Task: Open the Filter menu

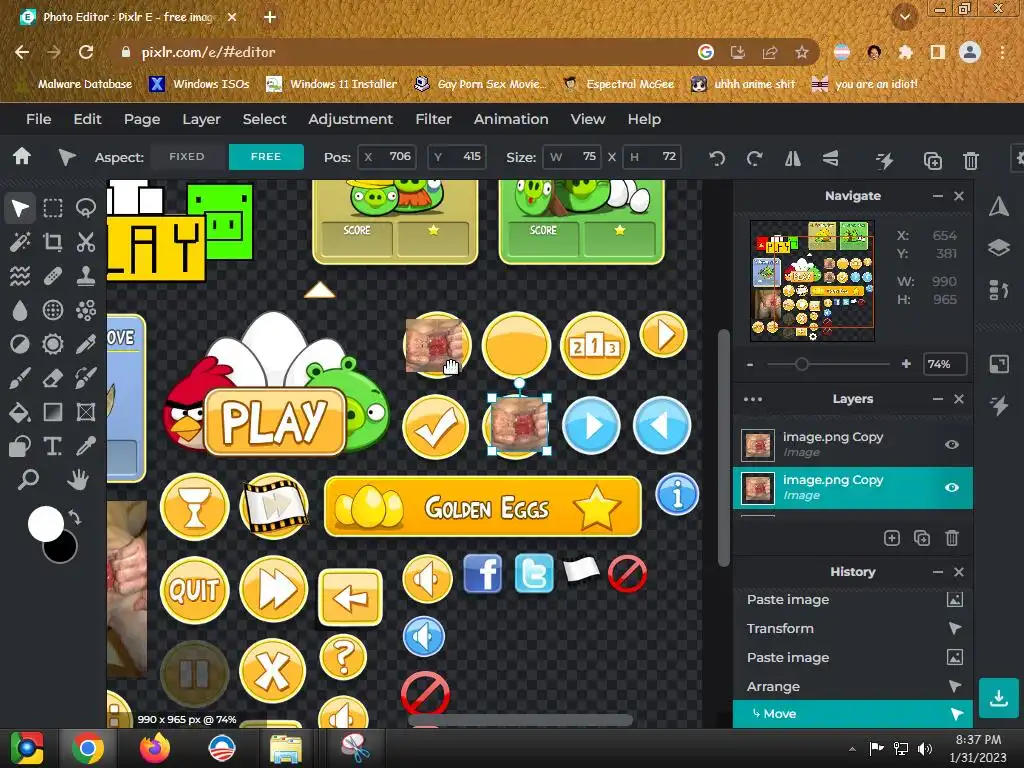Action: (x=434, y=119)
